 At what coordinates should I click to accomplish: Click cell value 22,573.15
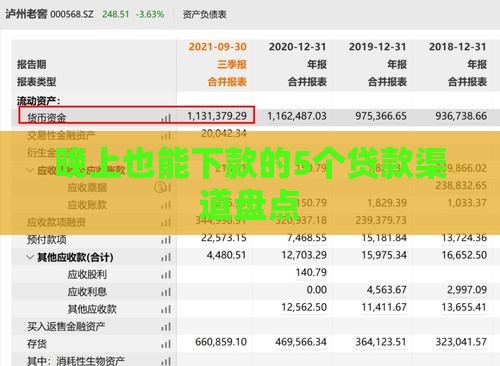tap(224, 238)
